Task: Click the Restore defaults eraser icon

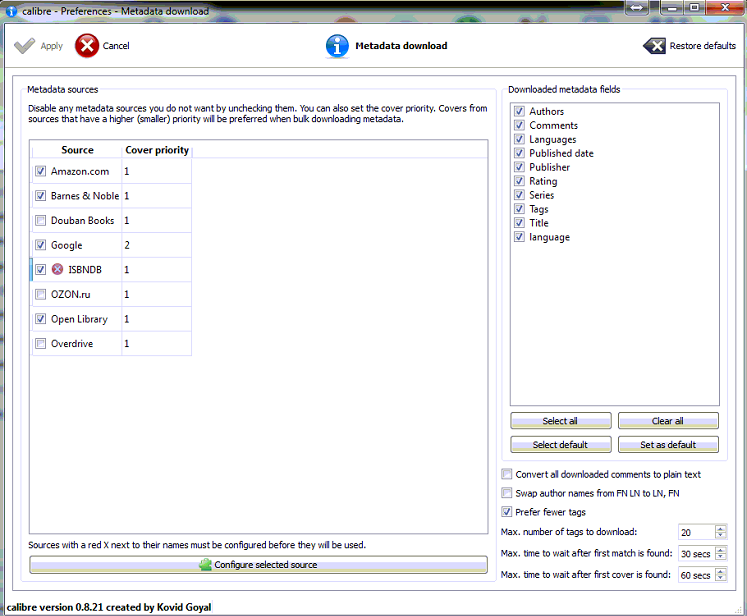Action: (654, 46)
